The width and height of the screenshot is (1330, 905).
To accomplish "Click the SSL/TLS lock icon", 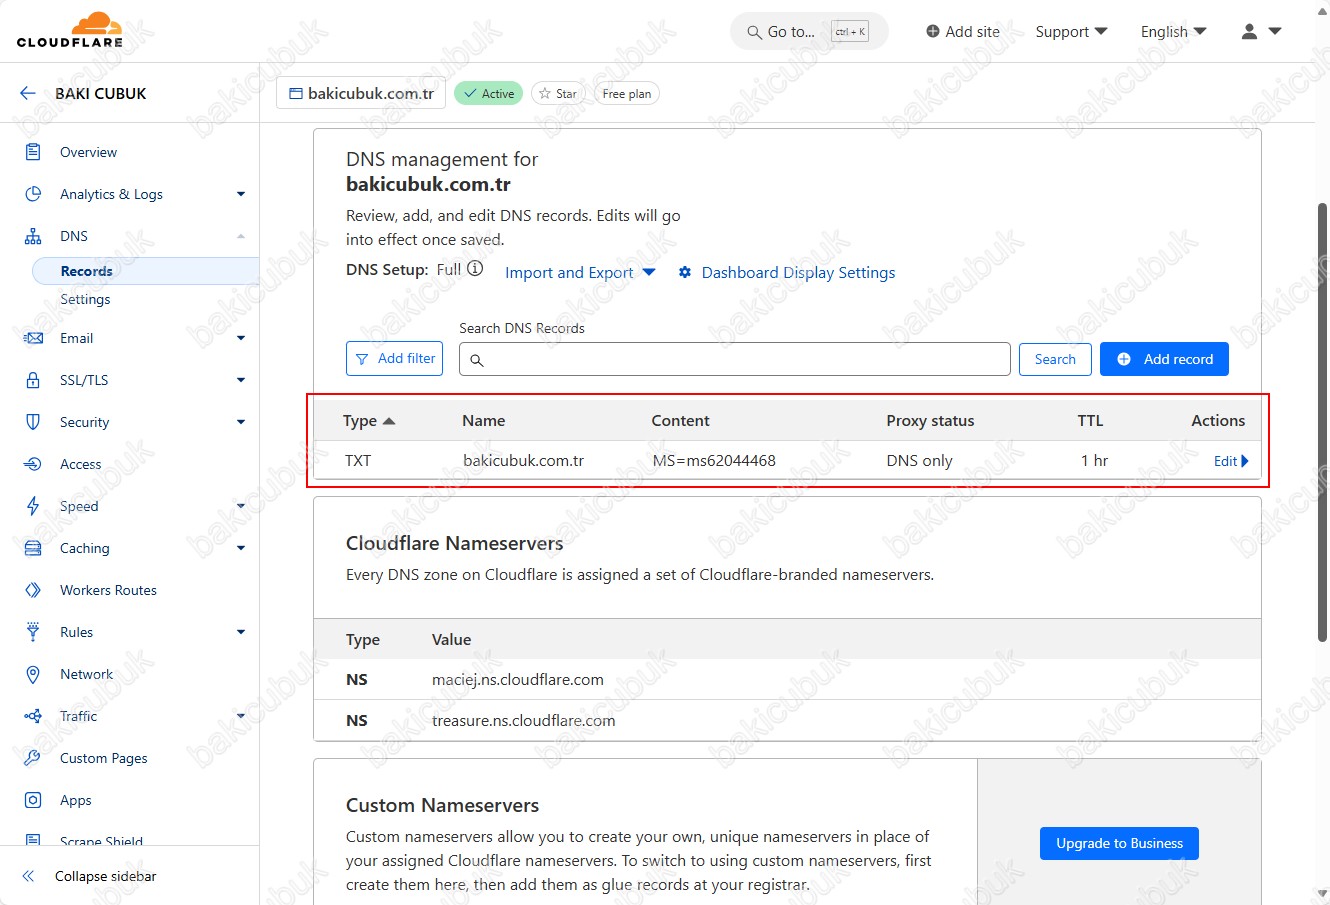I will pos(33,380).
